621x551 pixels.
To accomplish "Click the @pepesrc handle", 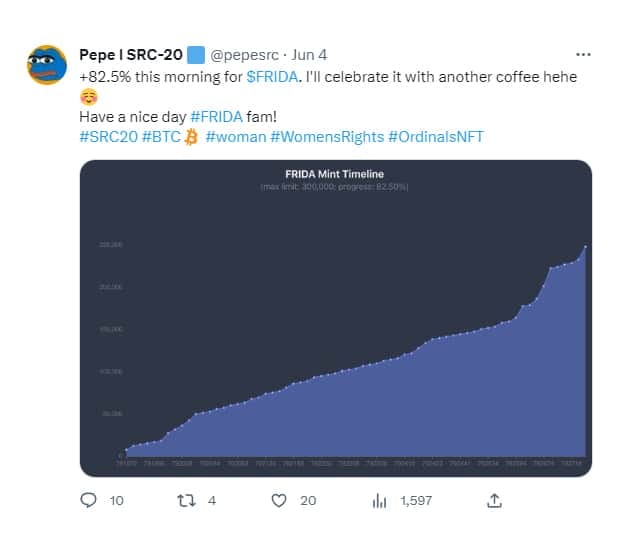I will (247, 54).
